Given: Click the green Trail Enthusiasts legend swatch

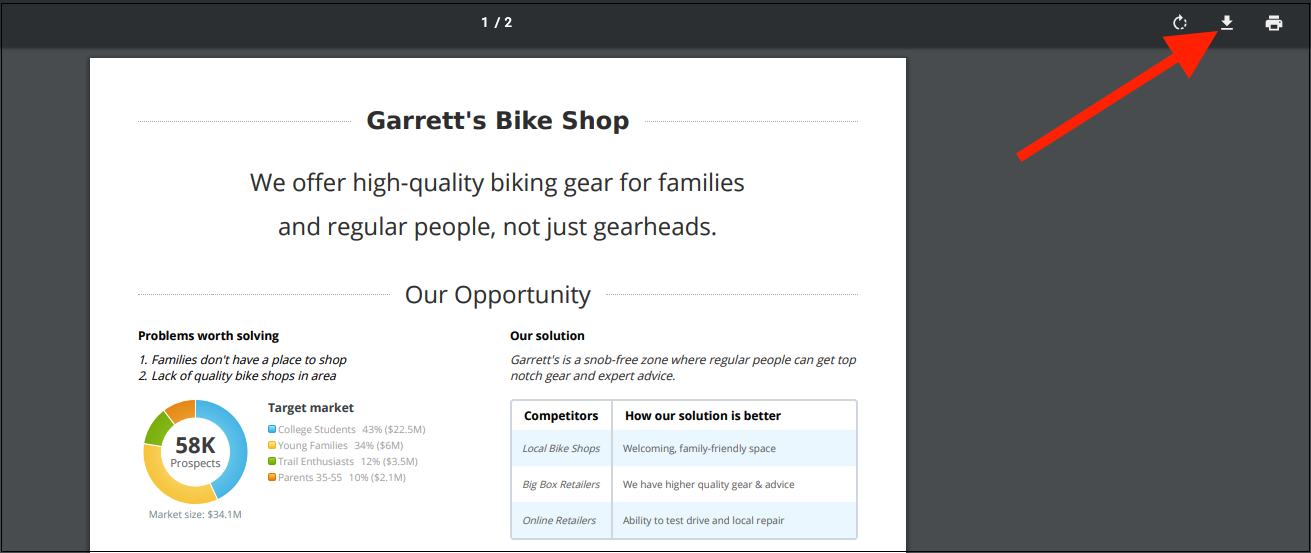Looking at the screenshot, I should pos(272,462).
